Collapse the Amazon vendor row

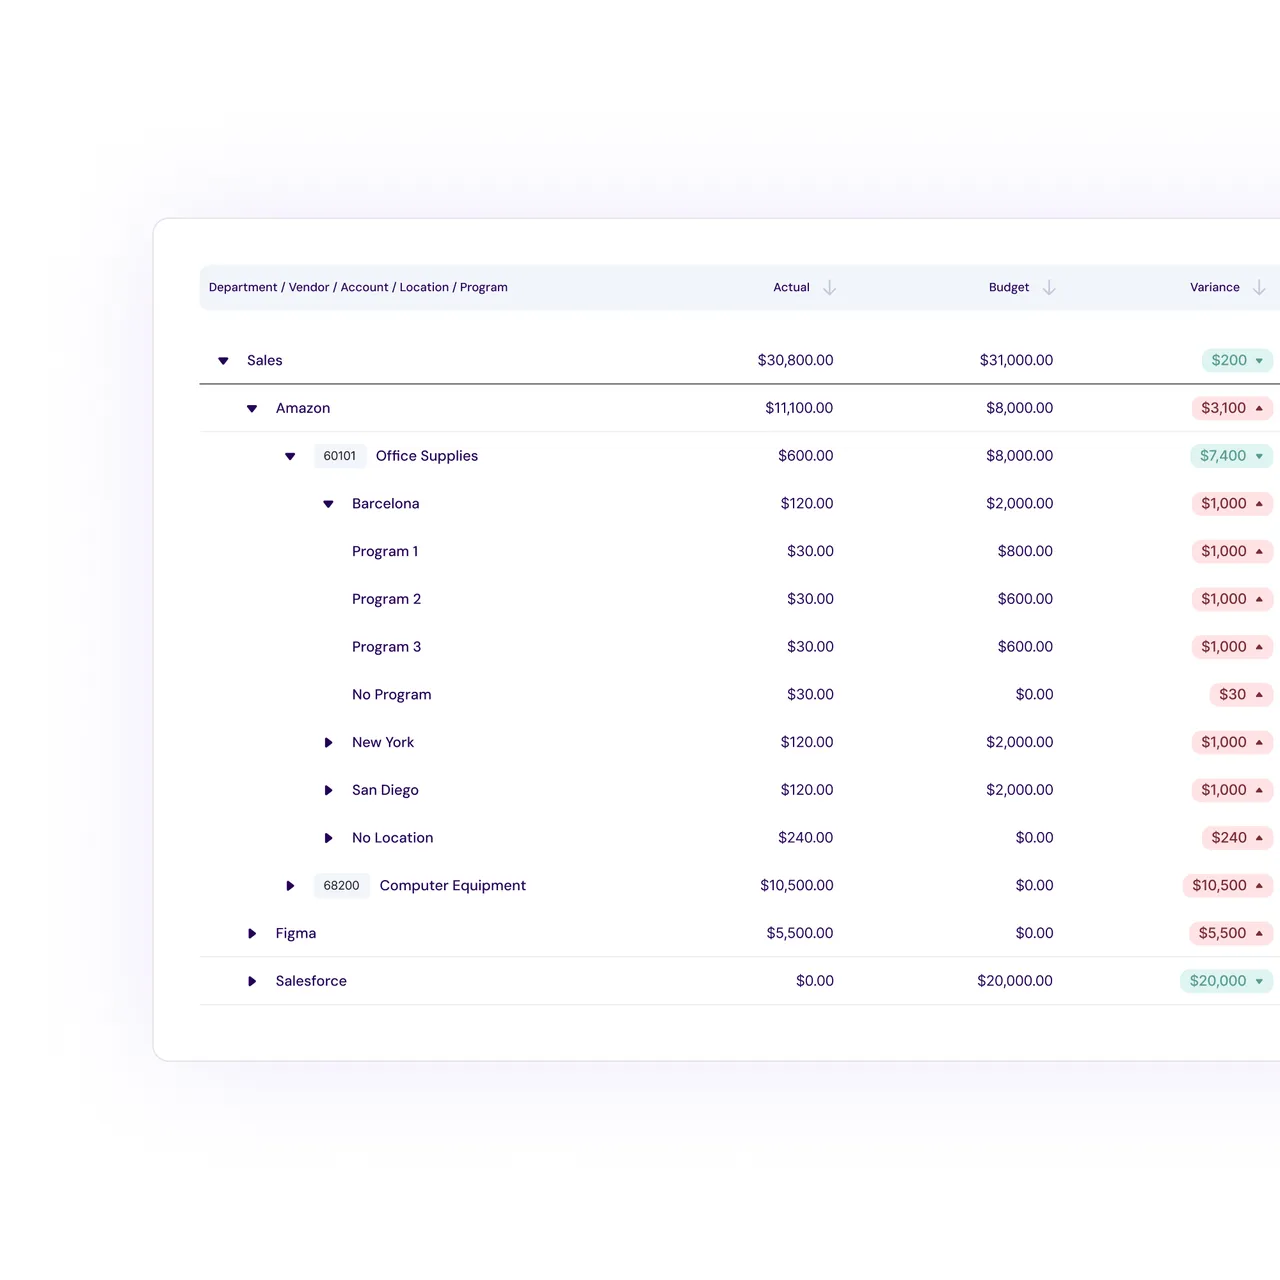coord(252,409)
